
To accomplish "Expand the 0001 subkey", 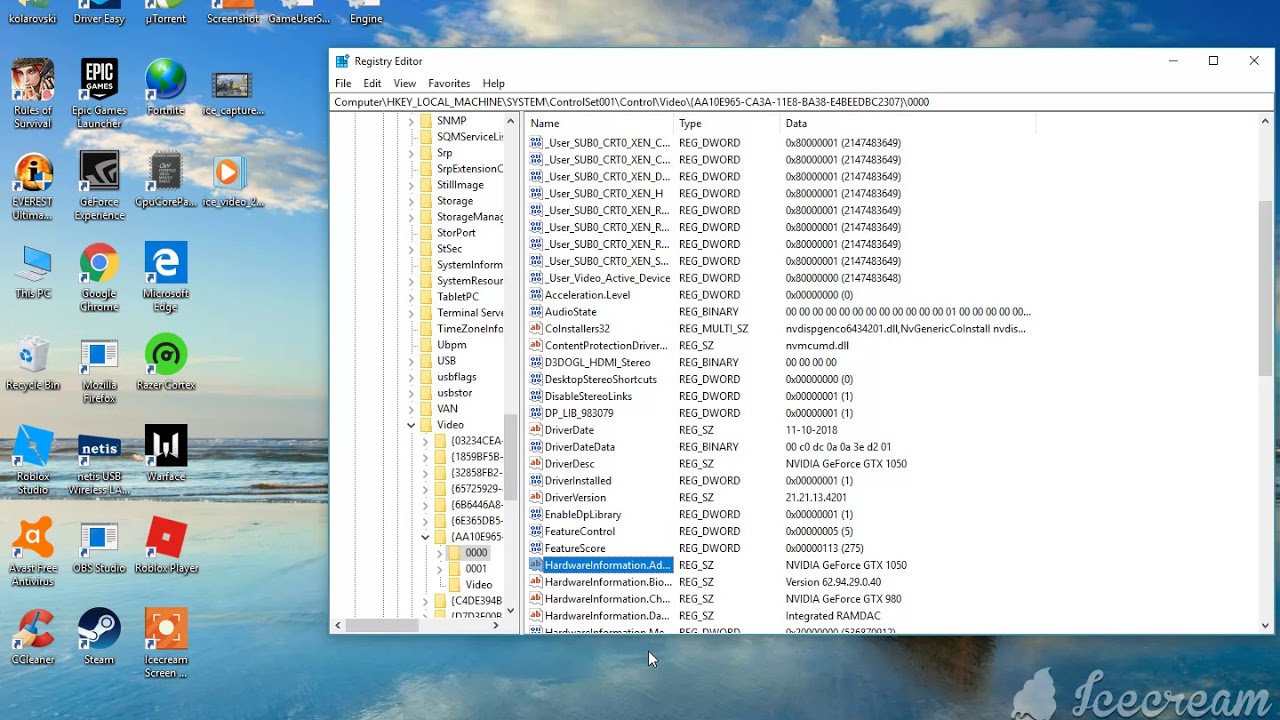I will (439, 569).
